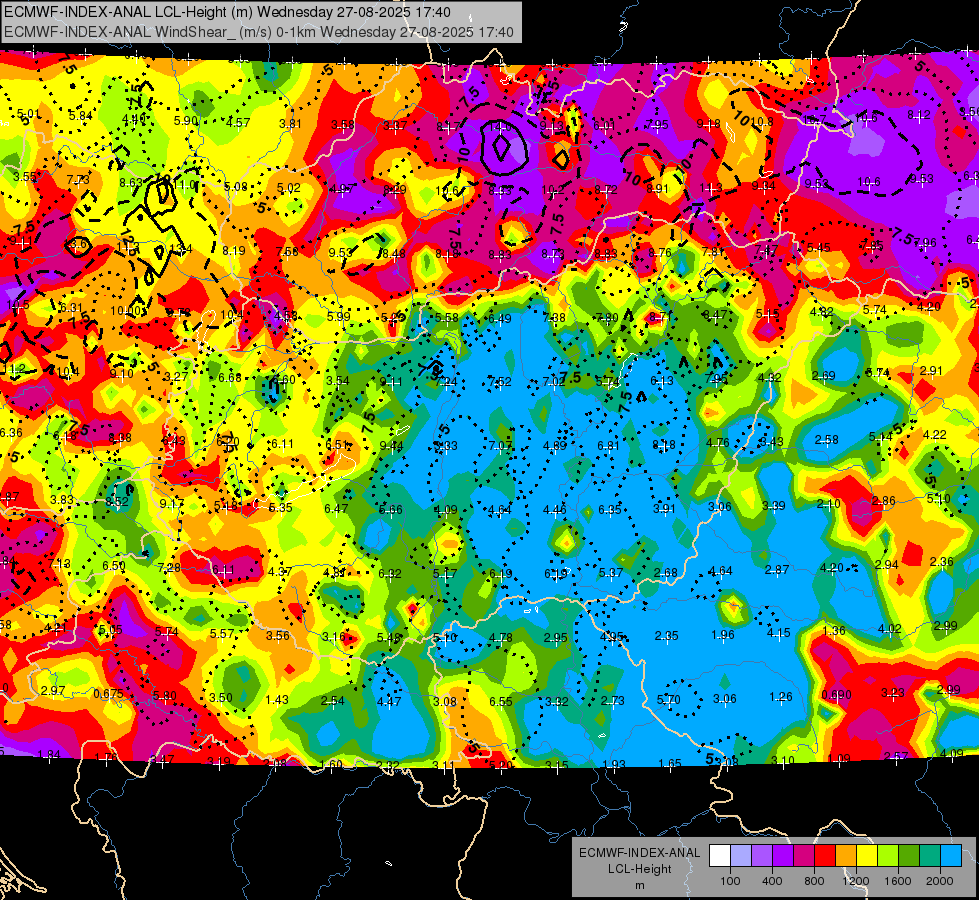This screenshot has width=979, height=900.
Task: Click the grid value 0.690
Action: pos(837,695)
